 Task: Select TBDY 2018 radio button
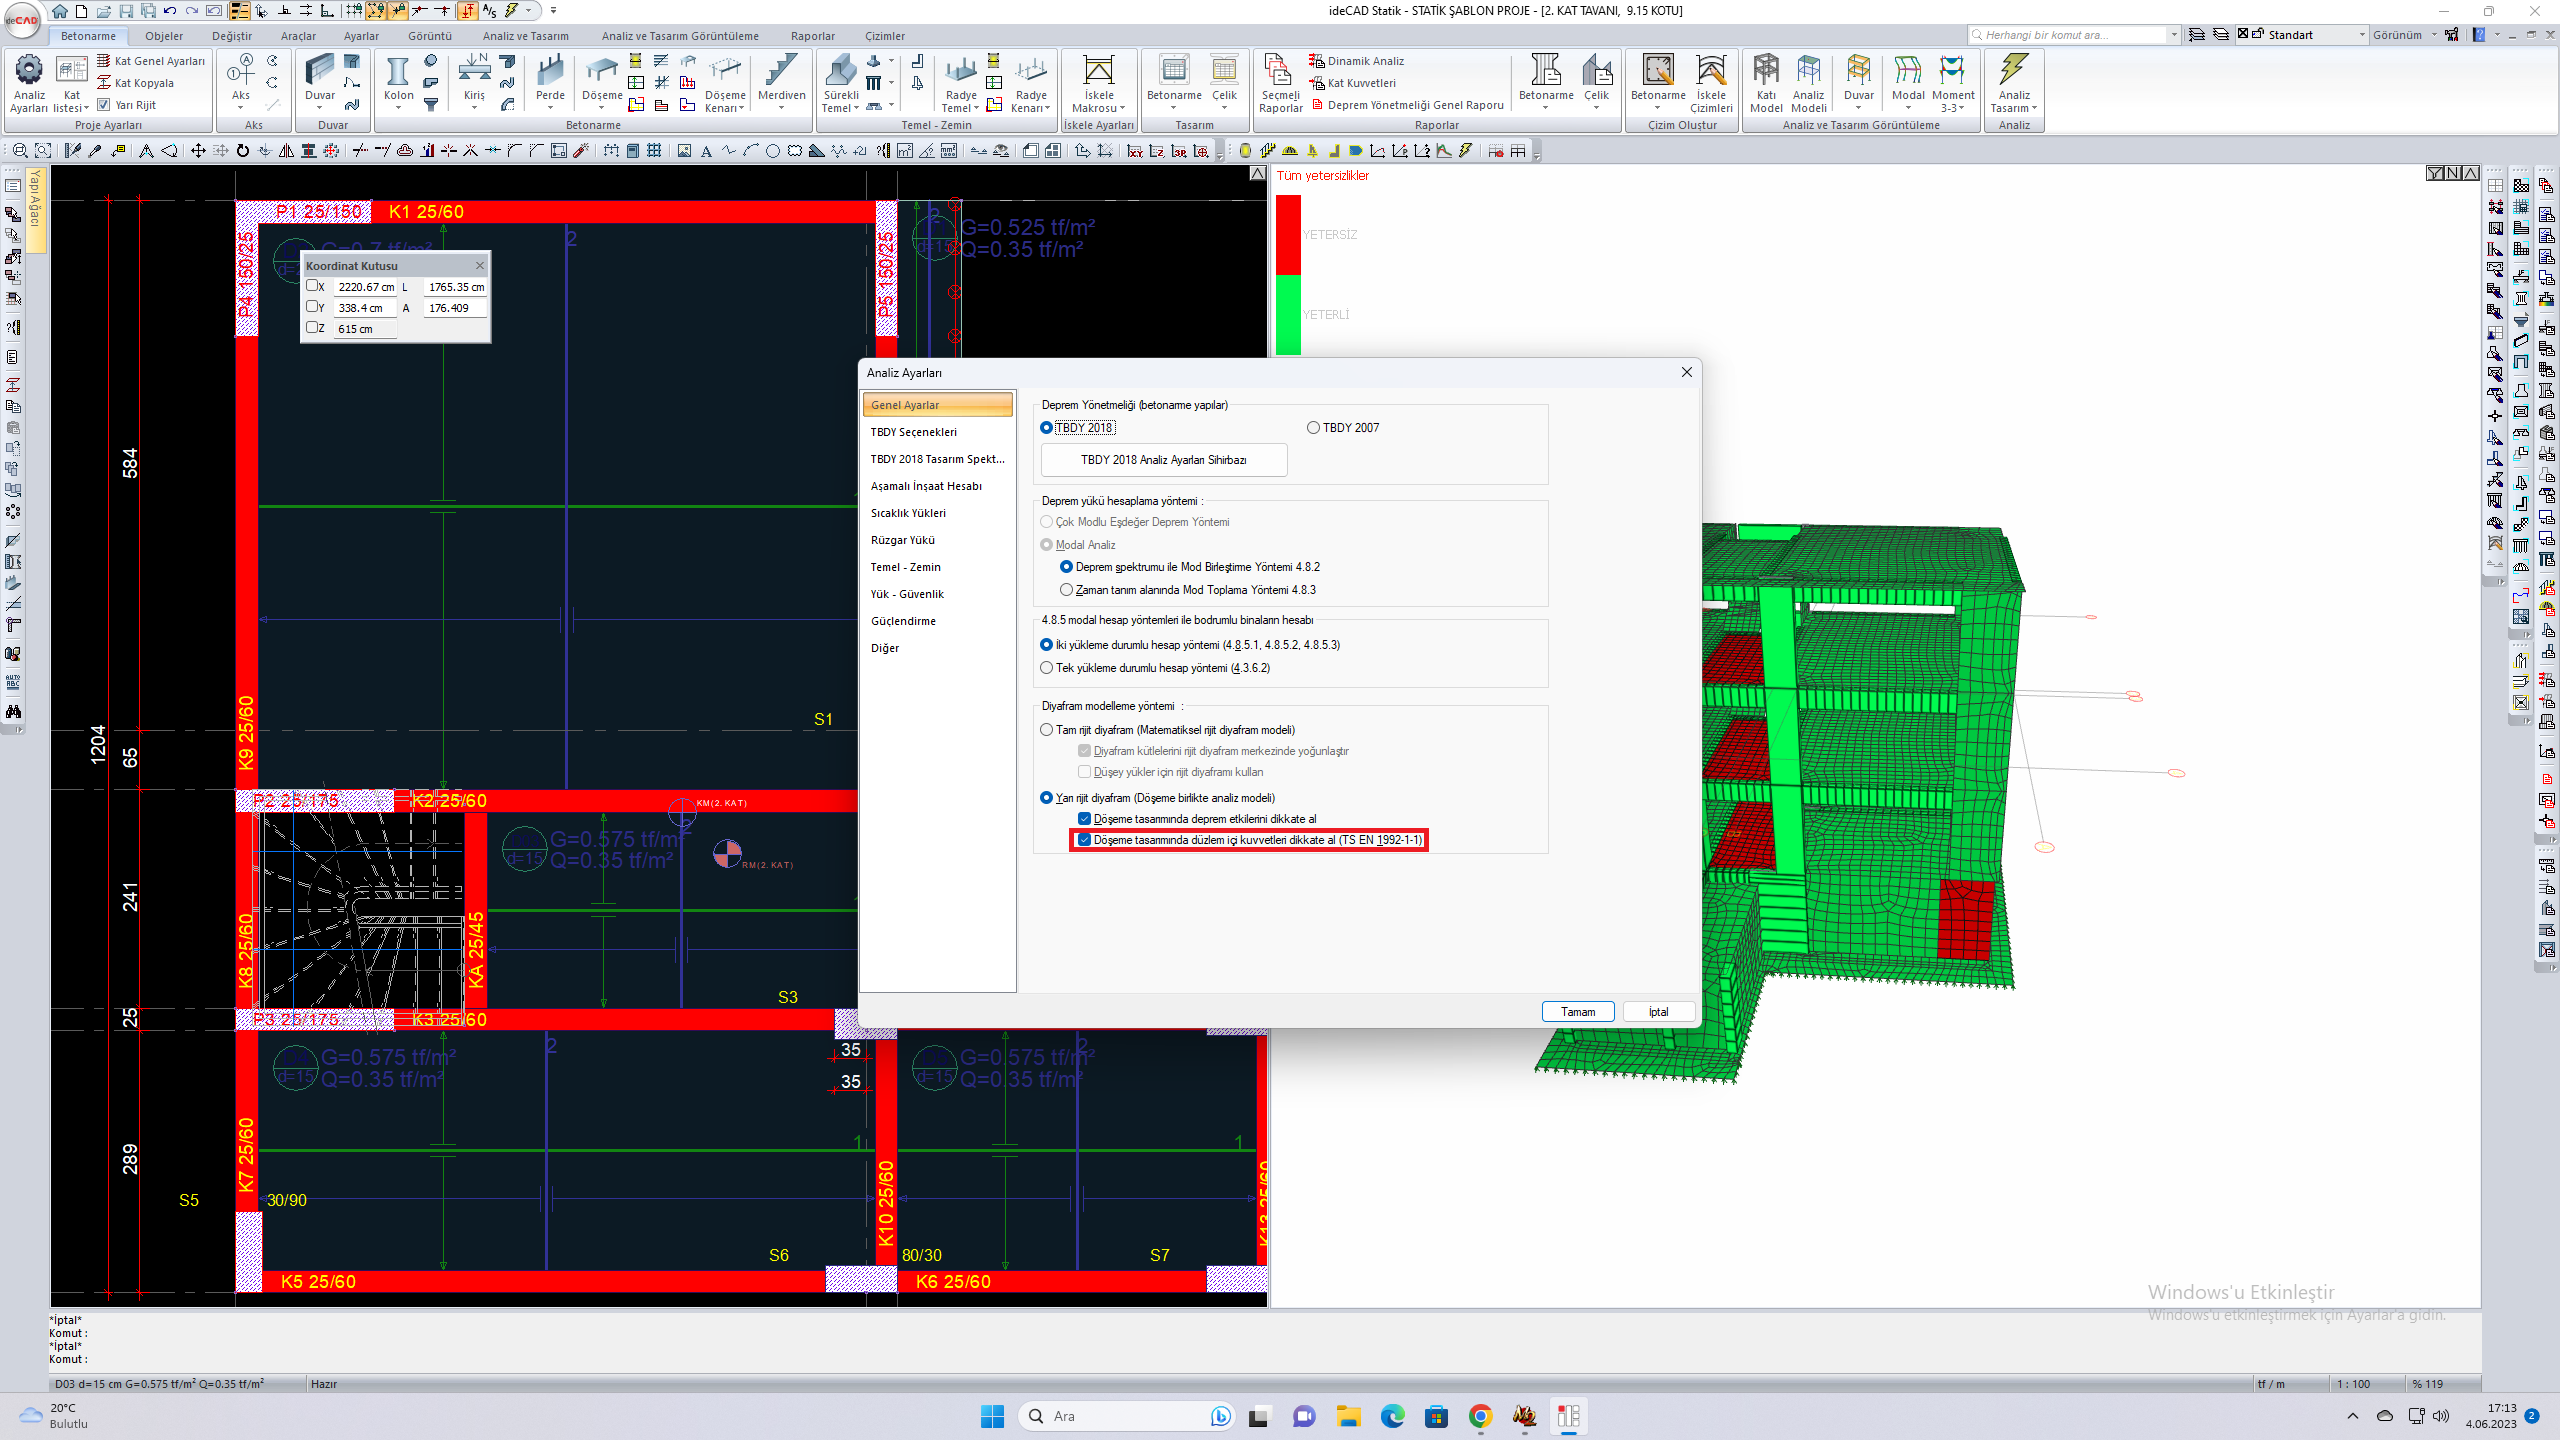[x=1046, y=428]
